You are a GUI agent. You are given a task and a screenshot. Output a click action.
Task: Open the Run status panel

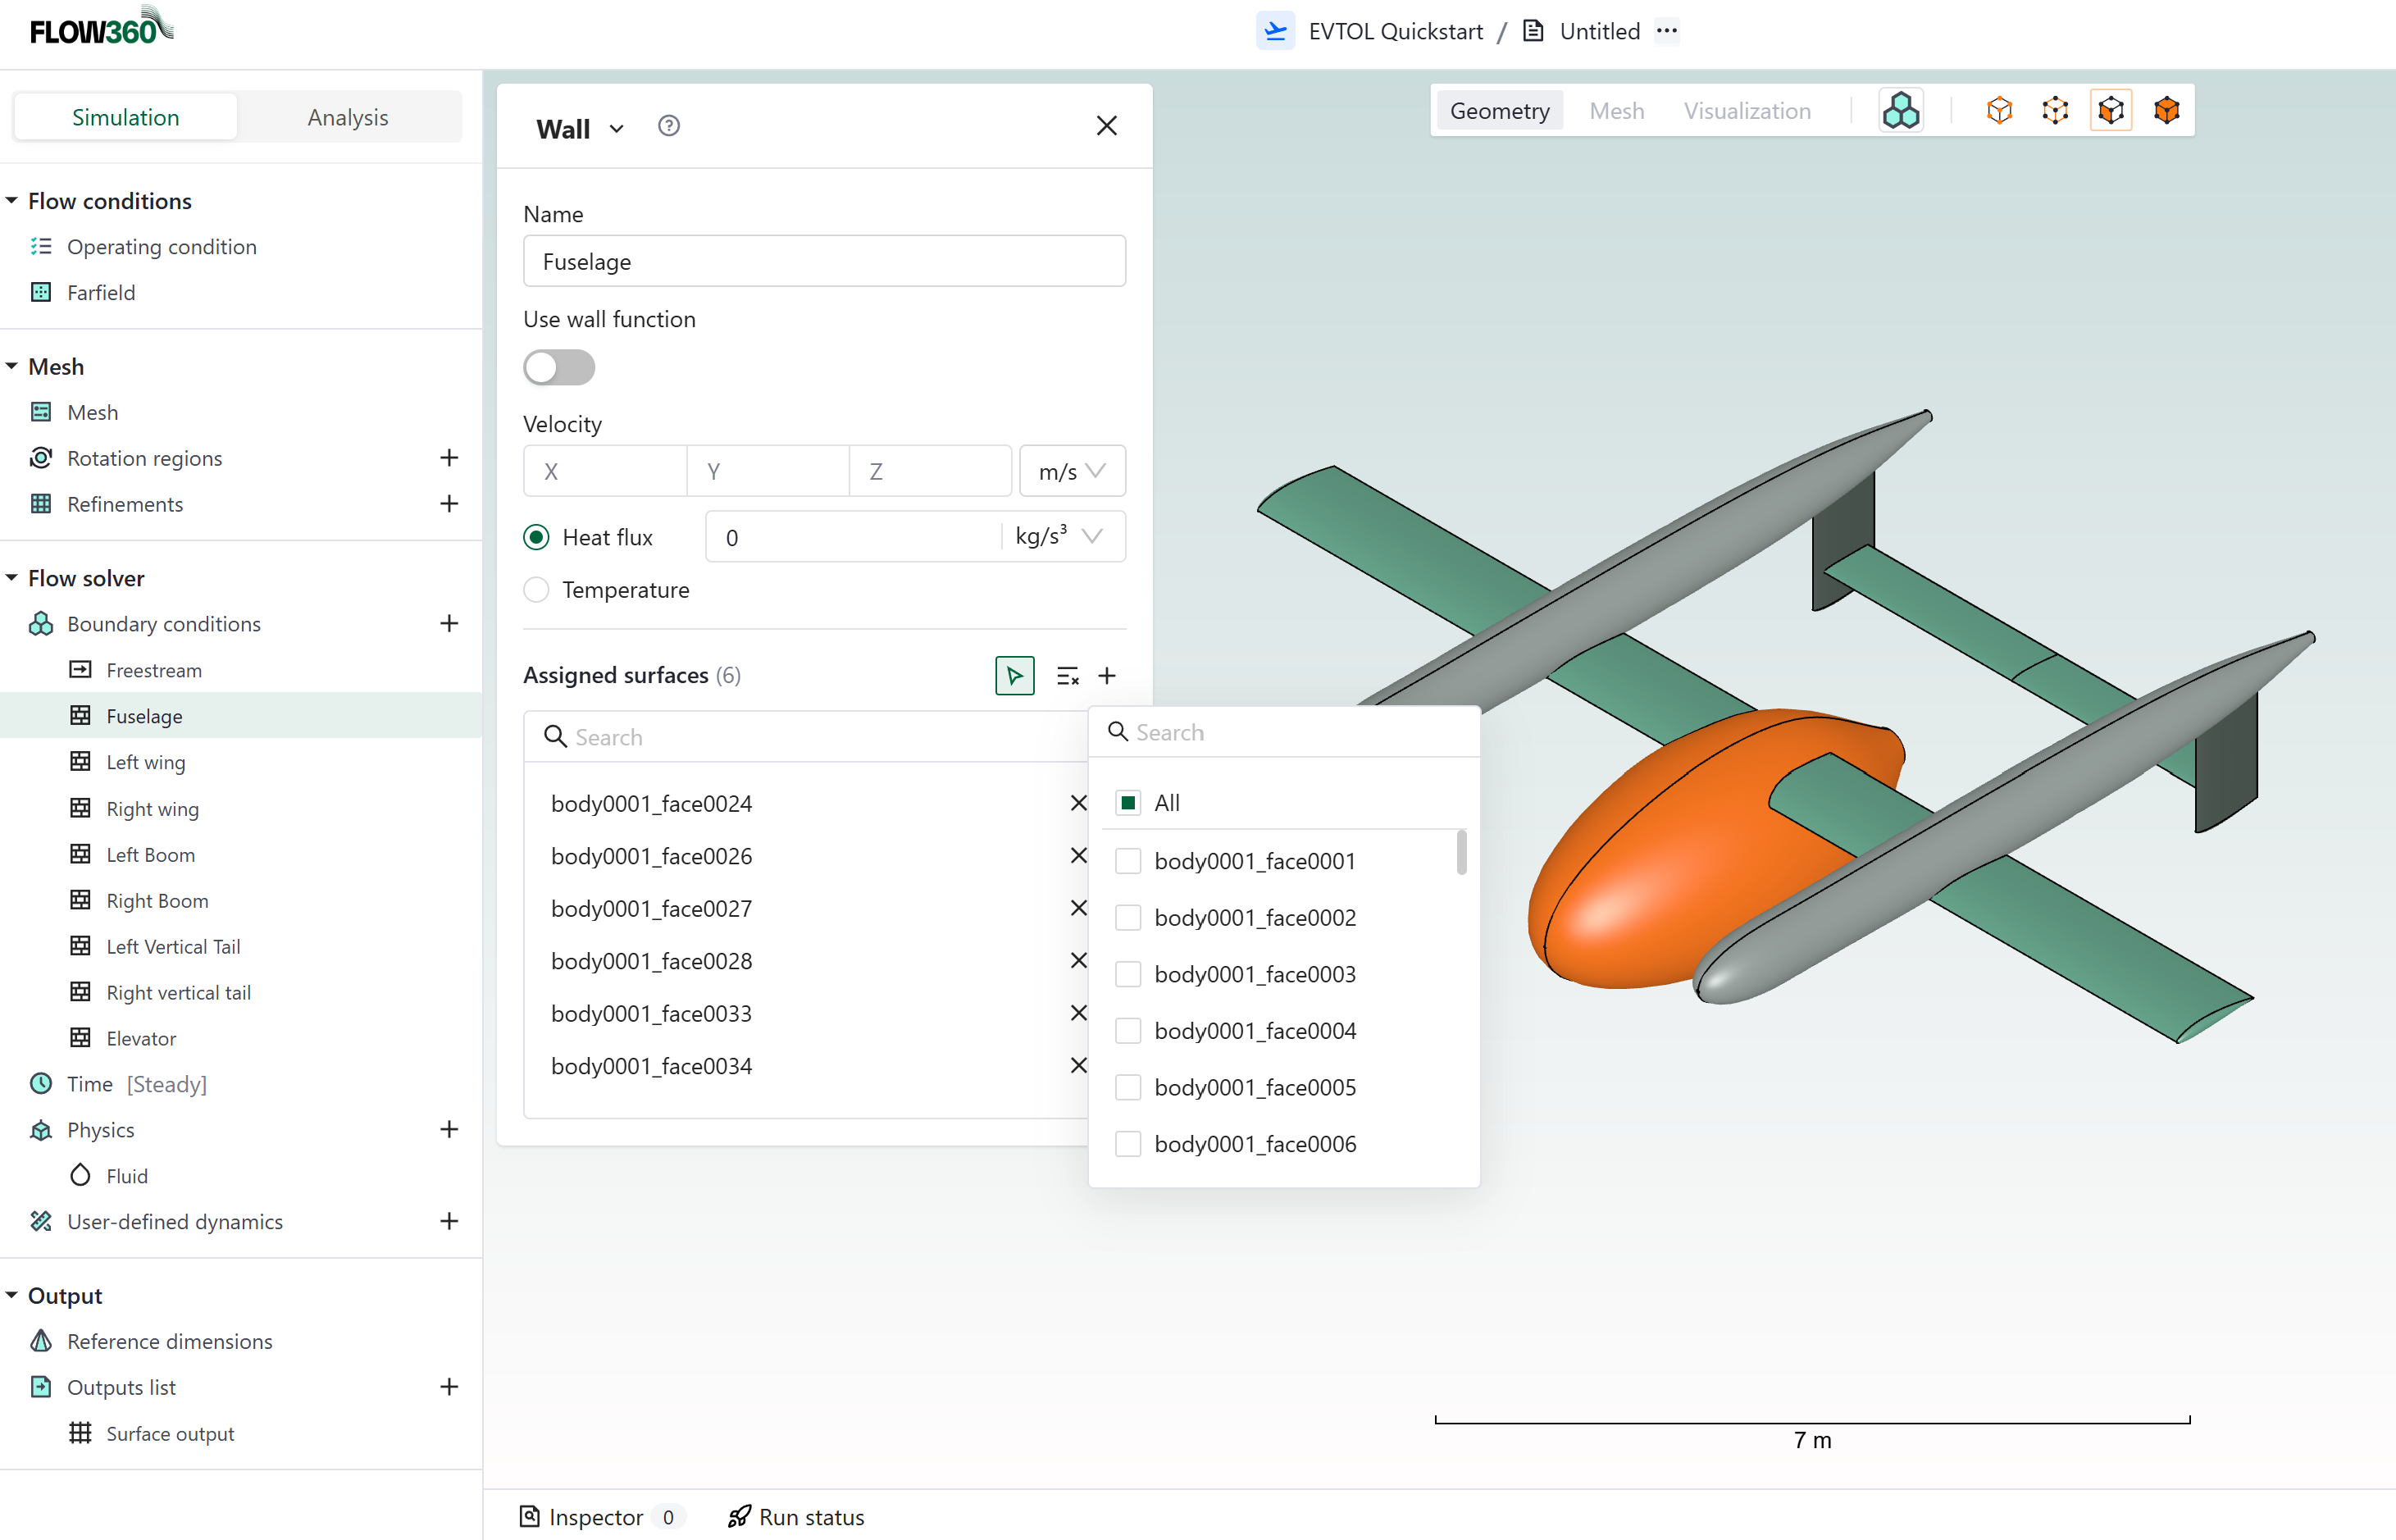796,1517
